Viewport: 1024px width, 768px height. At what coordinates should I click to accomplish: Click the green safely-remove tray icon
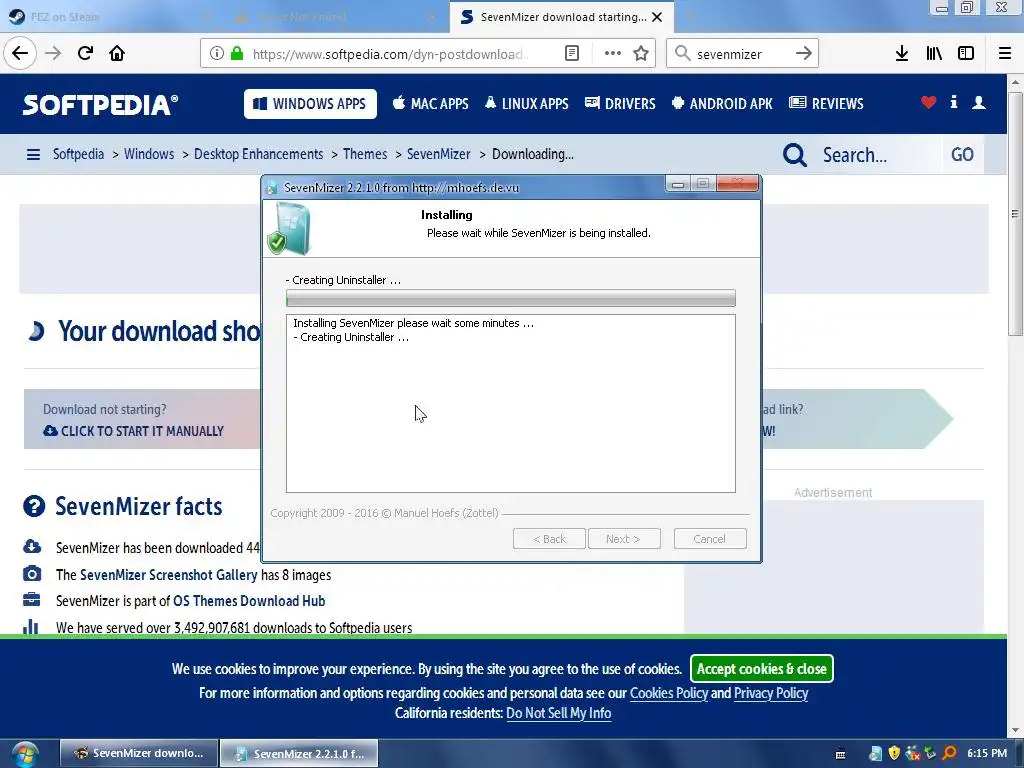click(x=930, y=753)
